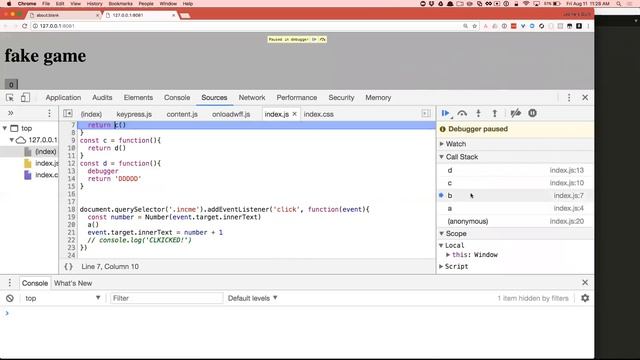
Task: Collapse the top frame tree node
Action: click(x=4, y=128)
